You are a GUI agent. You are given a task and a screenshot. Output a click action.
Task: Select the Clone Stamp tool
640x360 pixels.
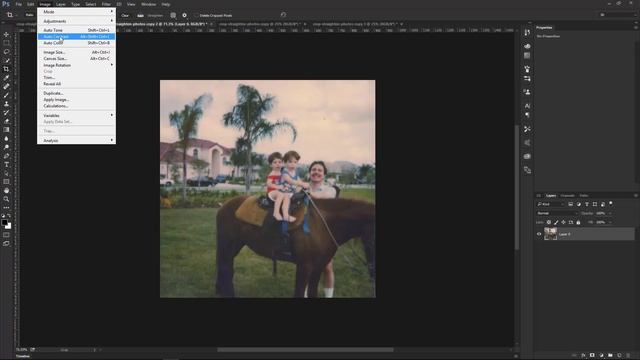[x=6, y=104]
